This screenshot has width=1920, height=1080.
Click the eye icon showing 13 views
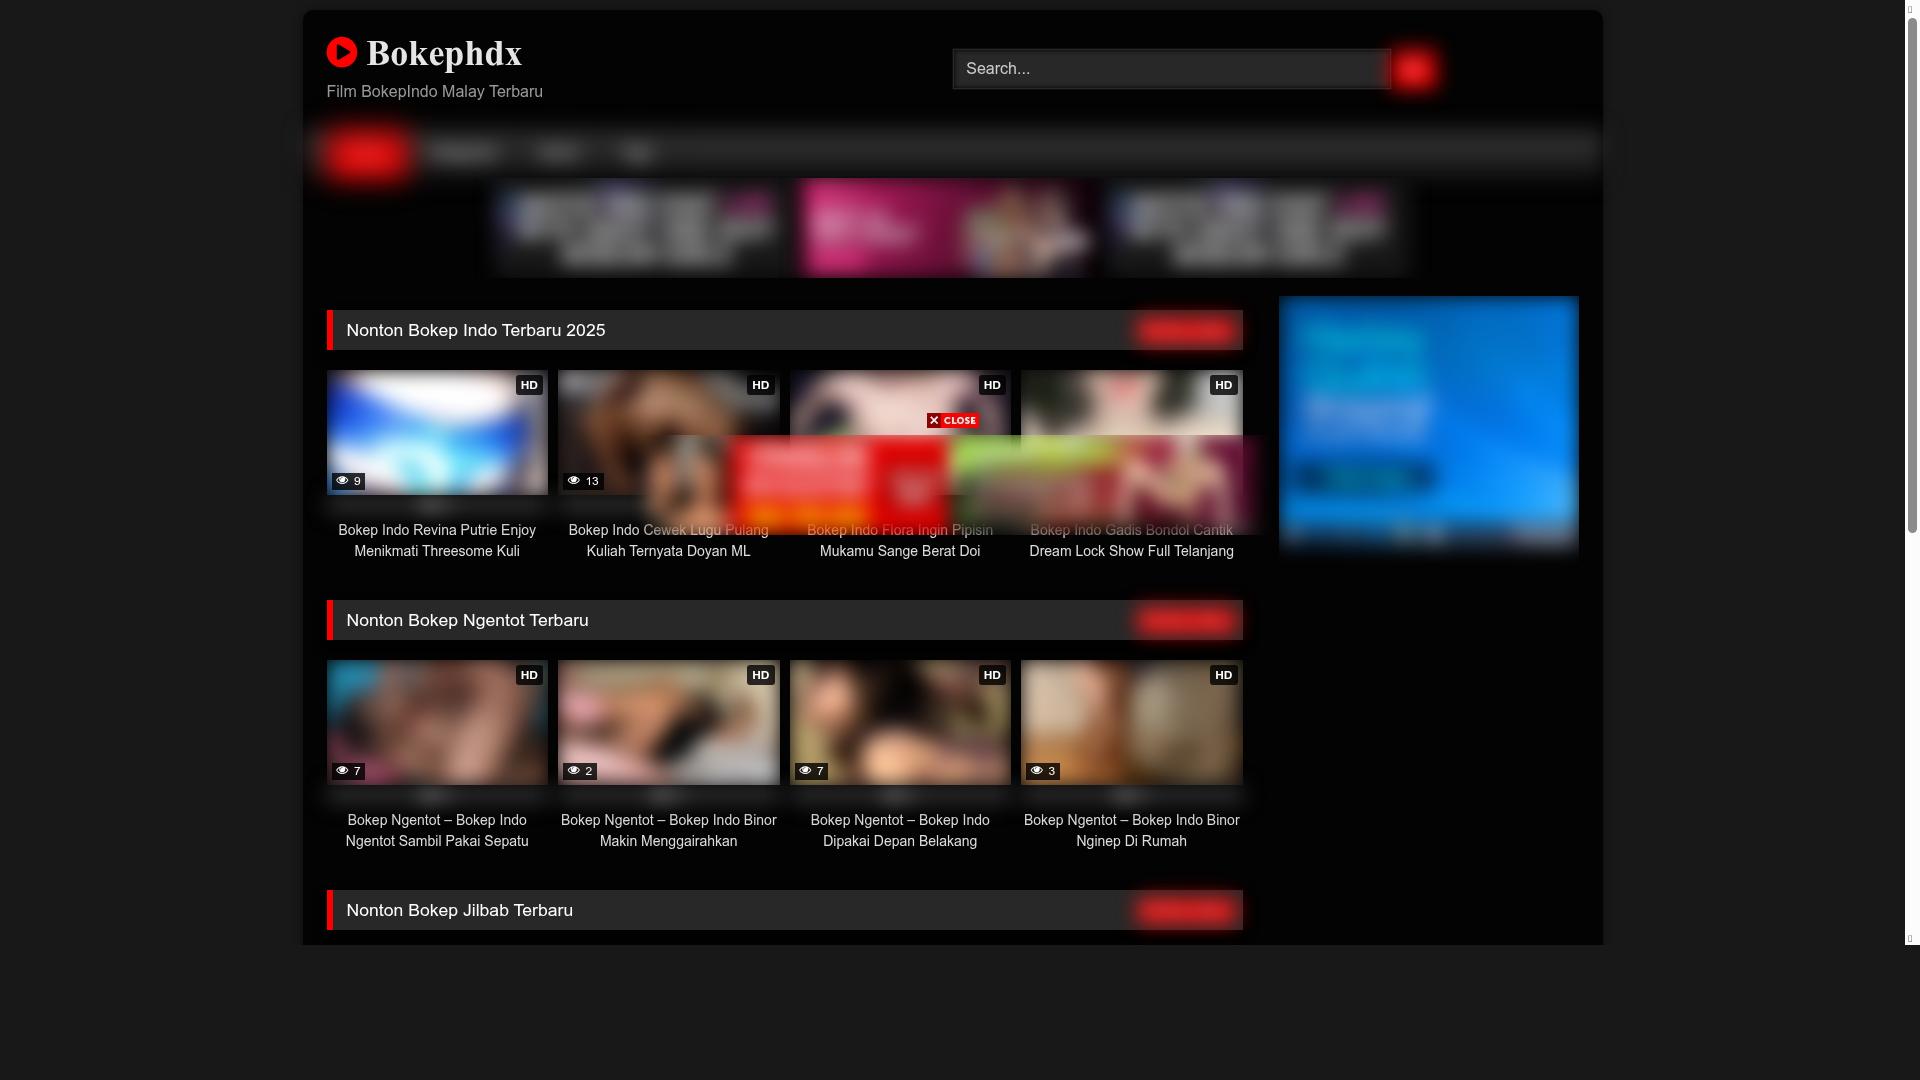tap(573, 481)
